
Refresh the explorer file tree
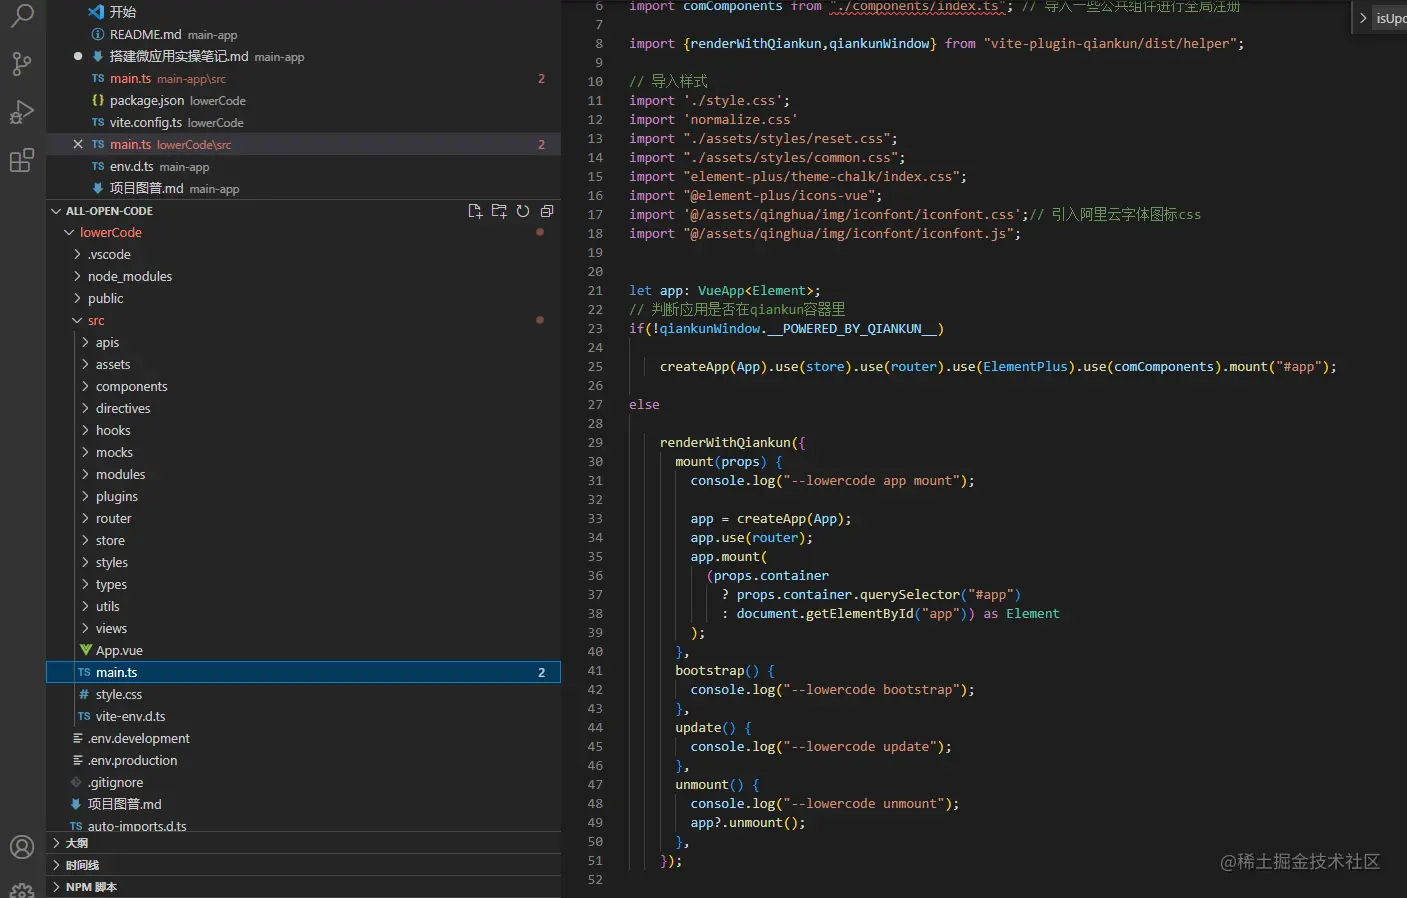pos(523,211)
